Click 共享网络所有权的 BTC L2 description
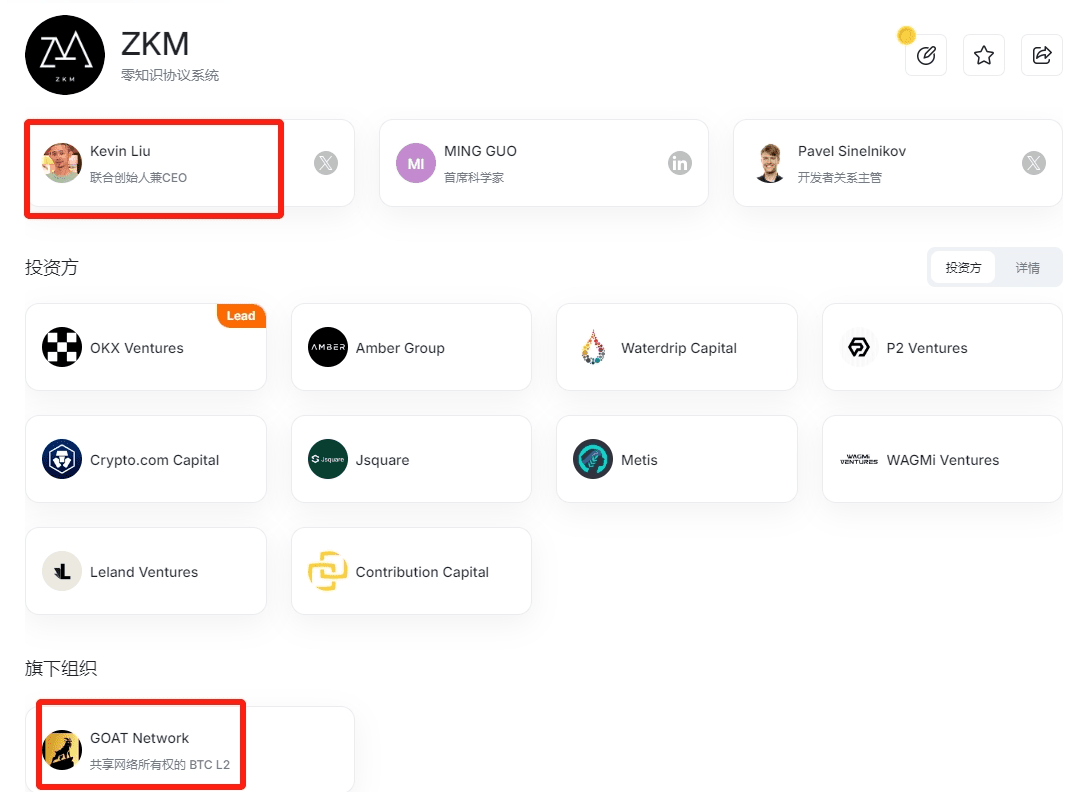The image size is (1073, 792). coord(160,765)
